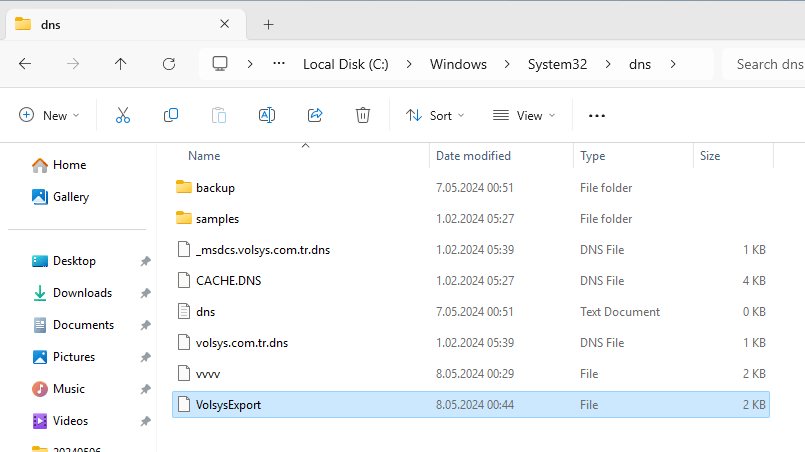This screenshot has height=452, width=805.
Task: Open the See more options menu
Action: click(597, 116)
